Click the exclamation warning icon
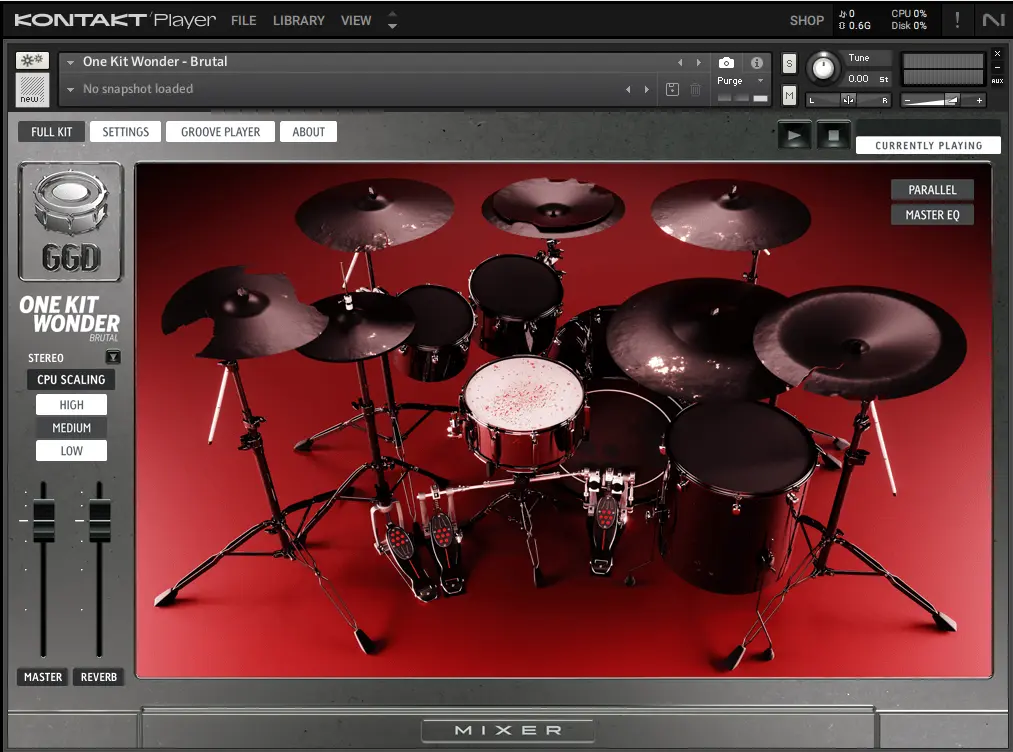Screen dimensions: 1013x752 click(957, 19)
